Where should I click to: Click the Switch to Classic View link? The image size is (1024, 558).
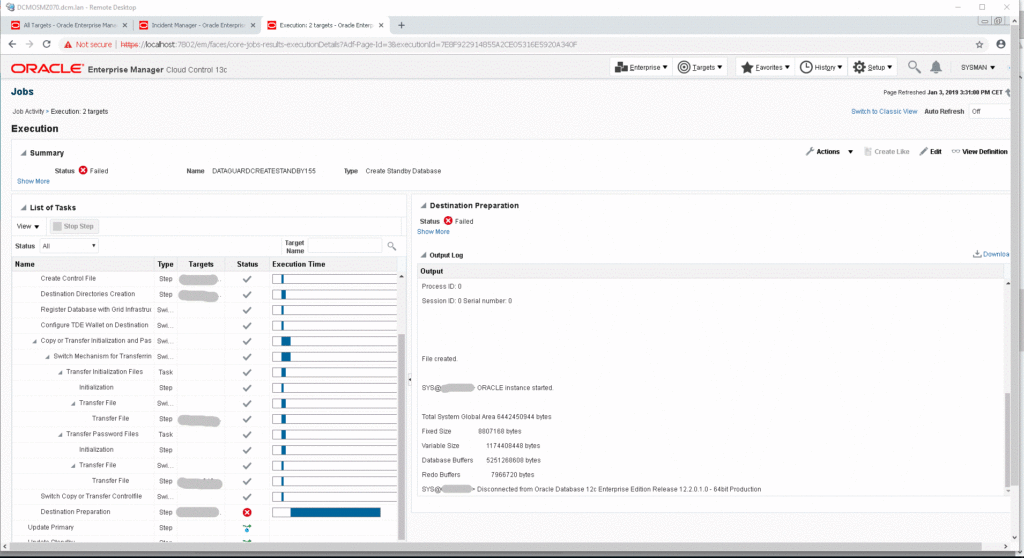883,111
